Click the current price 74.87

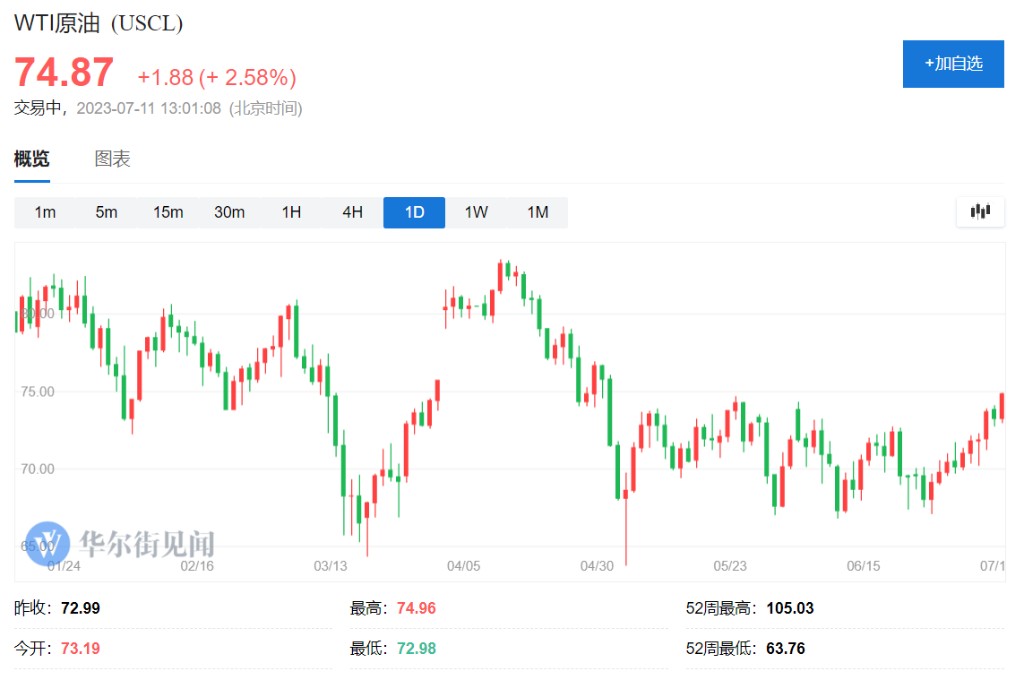click(64, 72)
